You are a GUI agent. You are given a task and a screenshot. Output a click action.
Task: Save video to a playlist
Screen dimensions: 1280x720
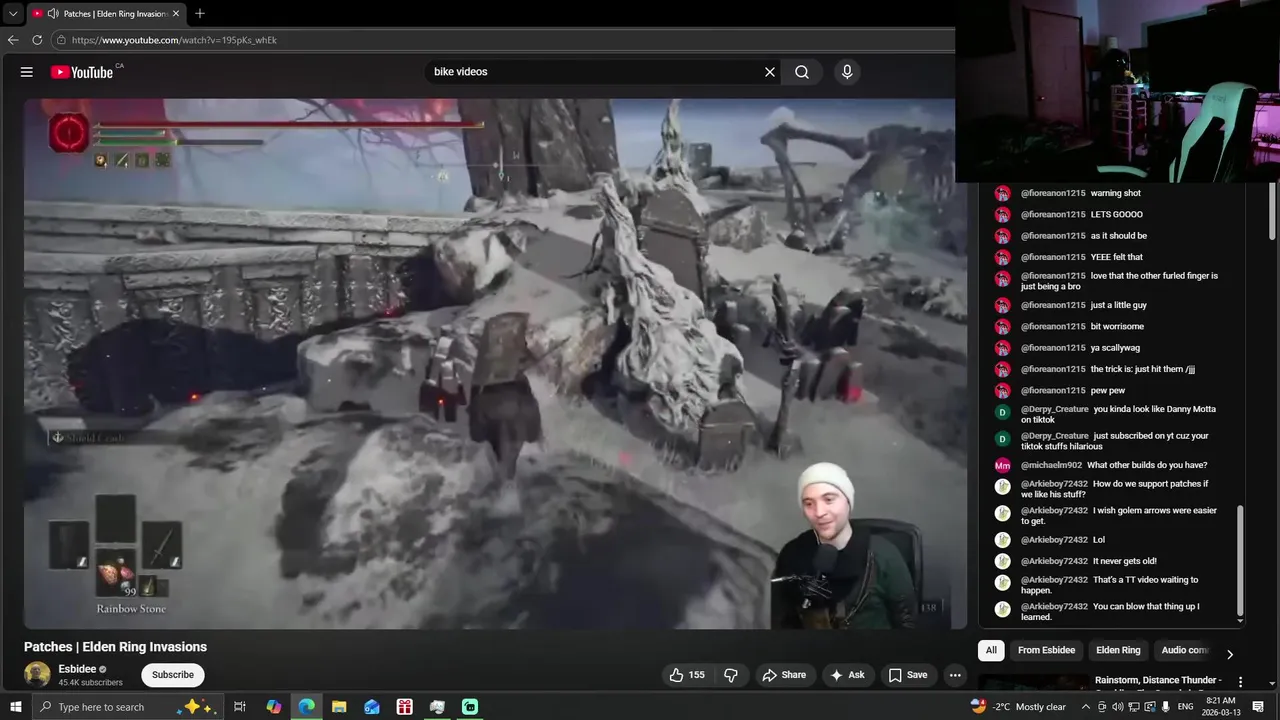[x=908, y=675]
